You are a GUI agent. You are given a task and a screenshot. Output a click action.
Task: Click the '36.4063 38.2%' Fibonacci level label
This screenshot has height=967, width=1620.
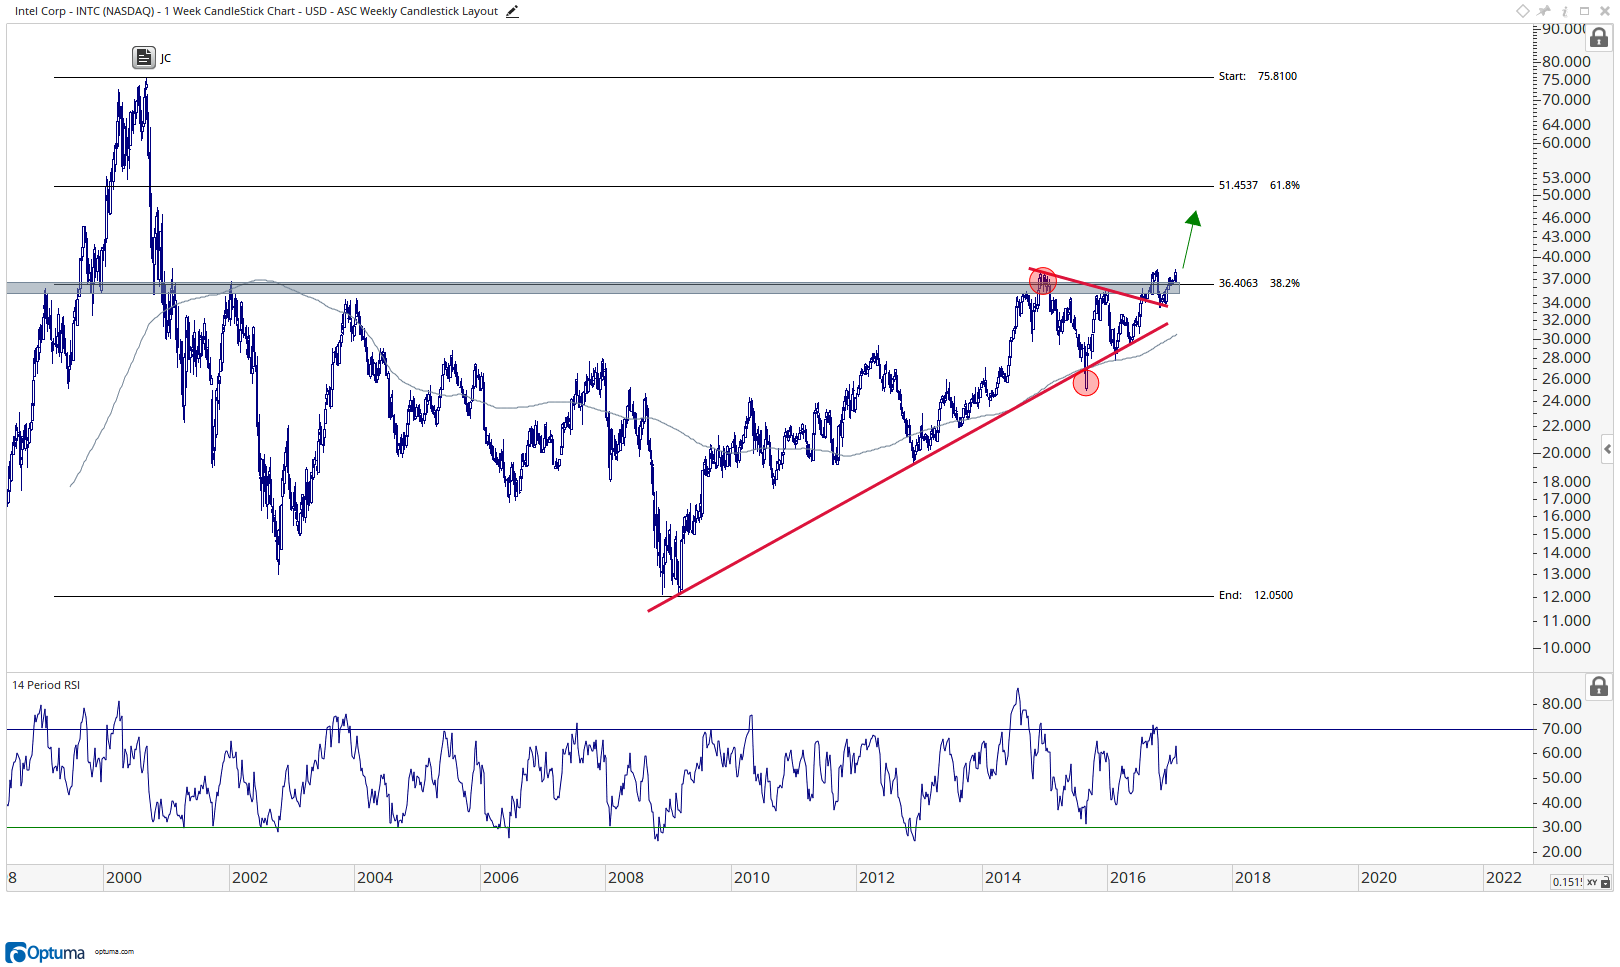[1259, 283]
